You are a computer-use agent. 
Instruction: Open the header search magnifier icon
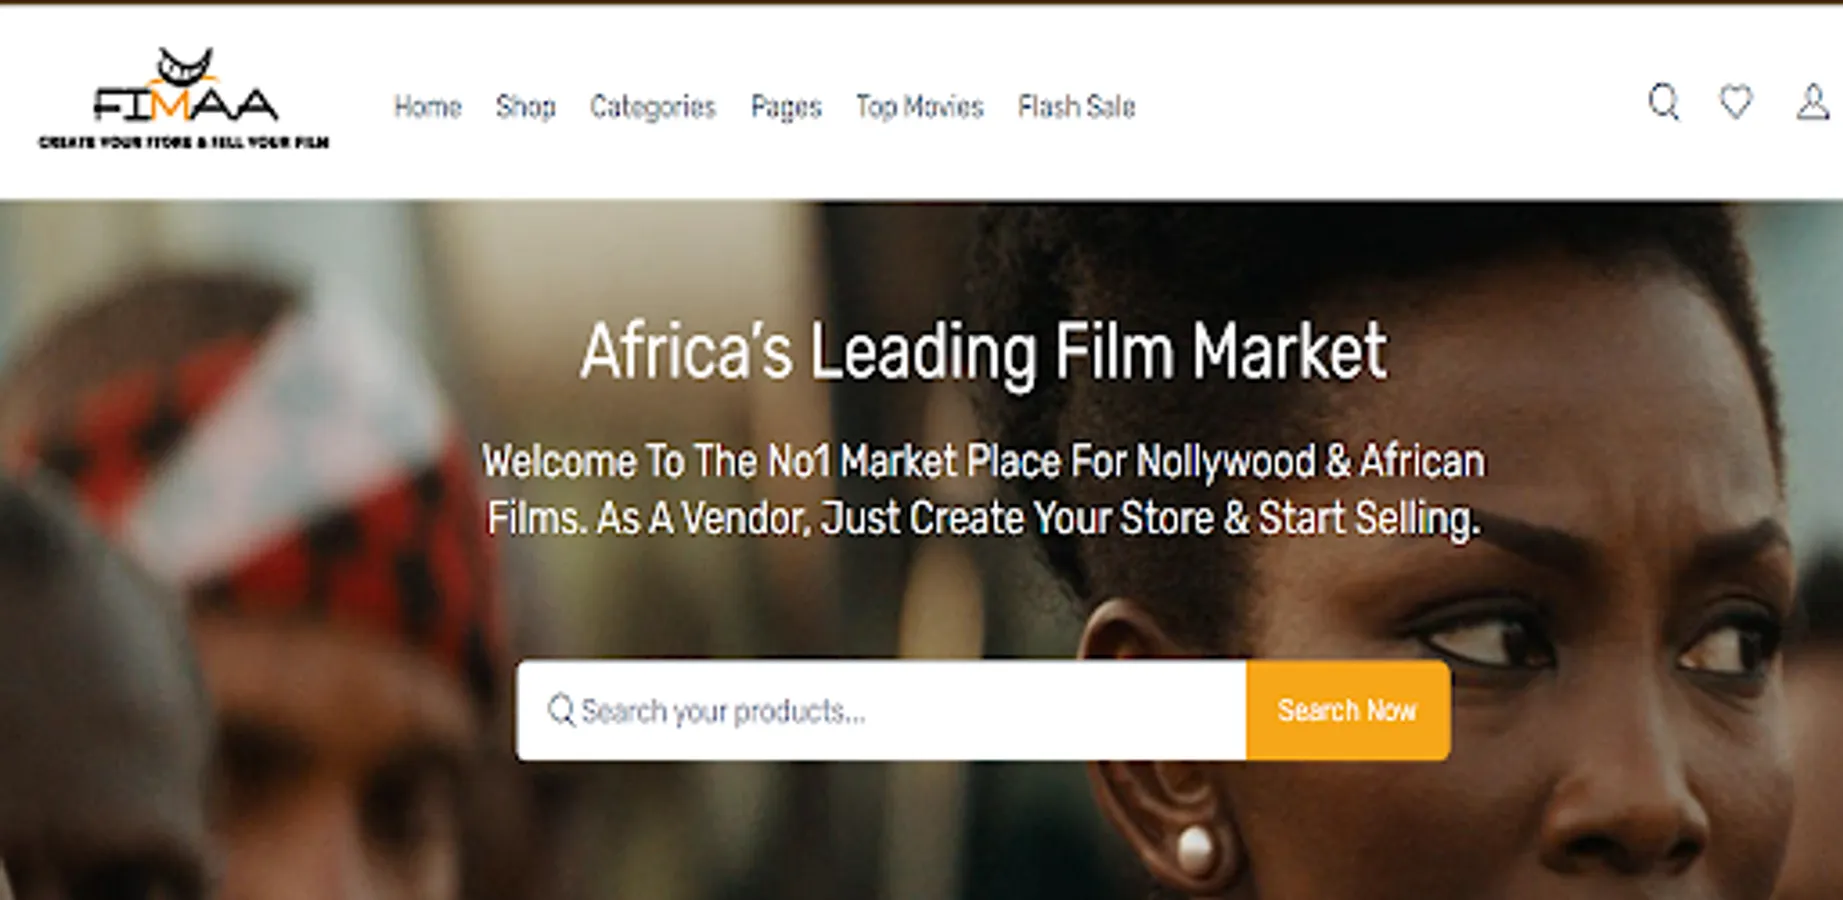(1664, 102)
